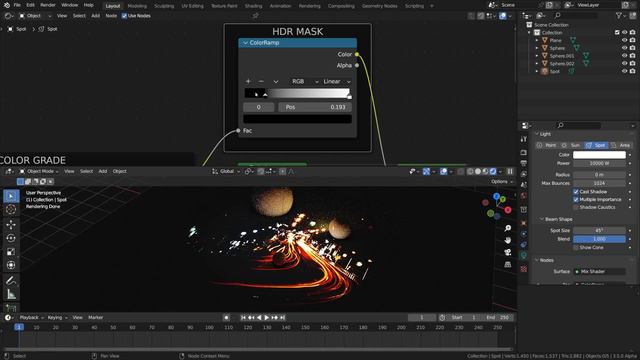Open the Linear interpolation dropdown in ColorRamp

click(x=336, y=82)
